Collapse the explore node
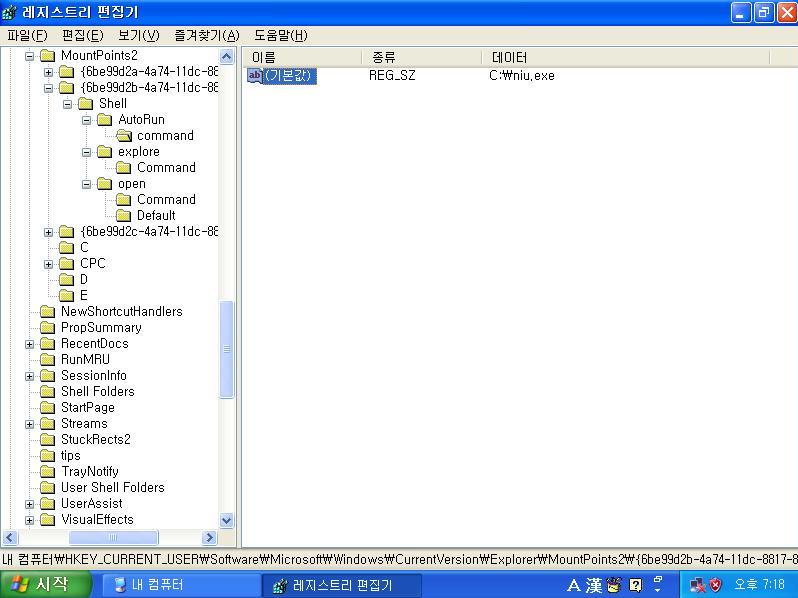 tap(87, 152)
